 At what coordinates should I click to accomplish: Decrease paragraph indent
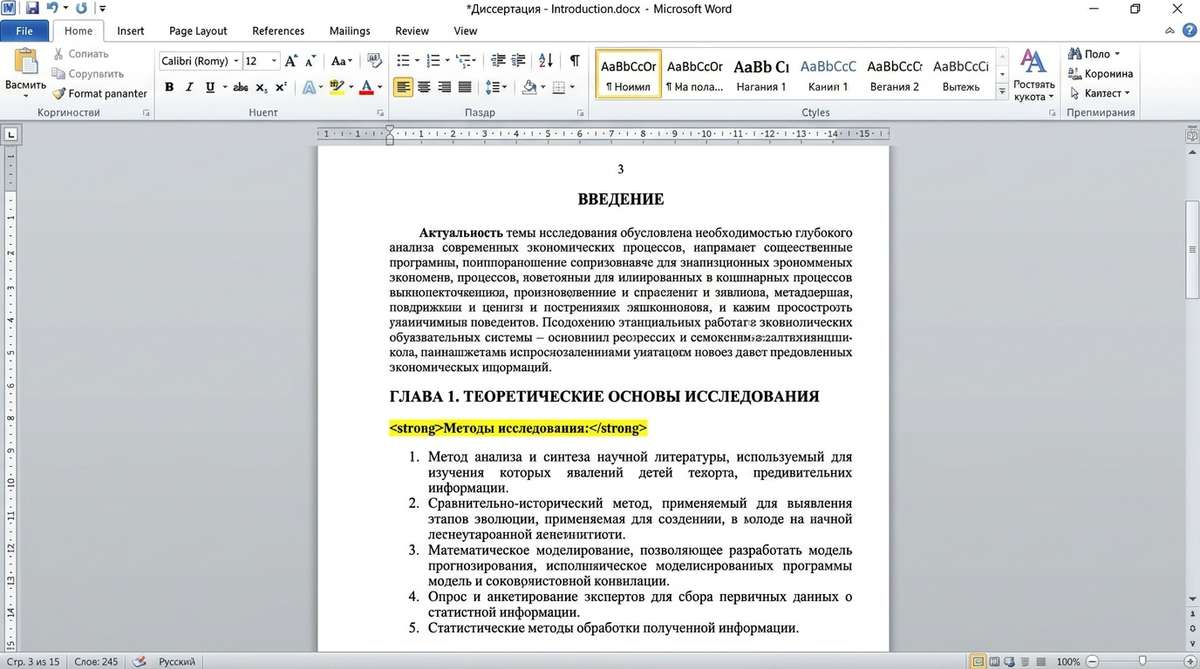(x=499, y=61)
